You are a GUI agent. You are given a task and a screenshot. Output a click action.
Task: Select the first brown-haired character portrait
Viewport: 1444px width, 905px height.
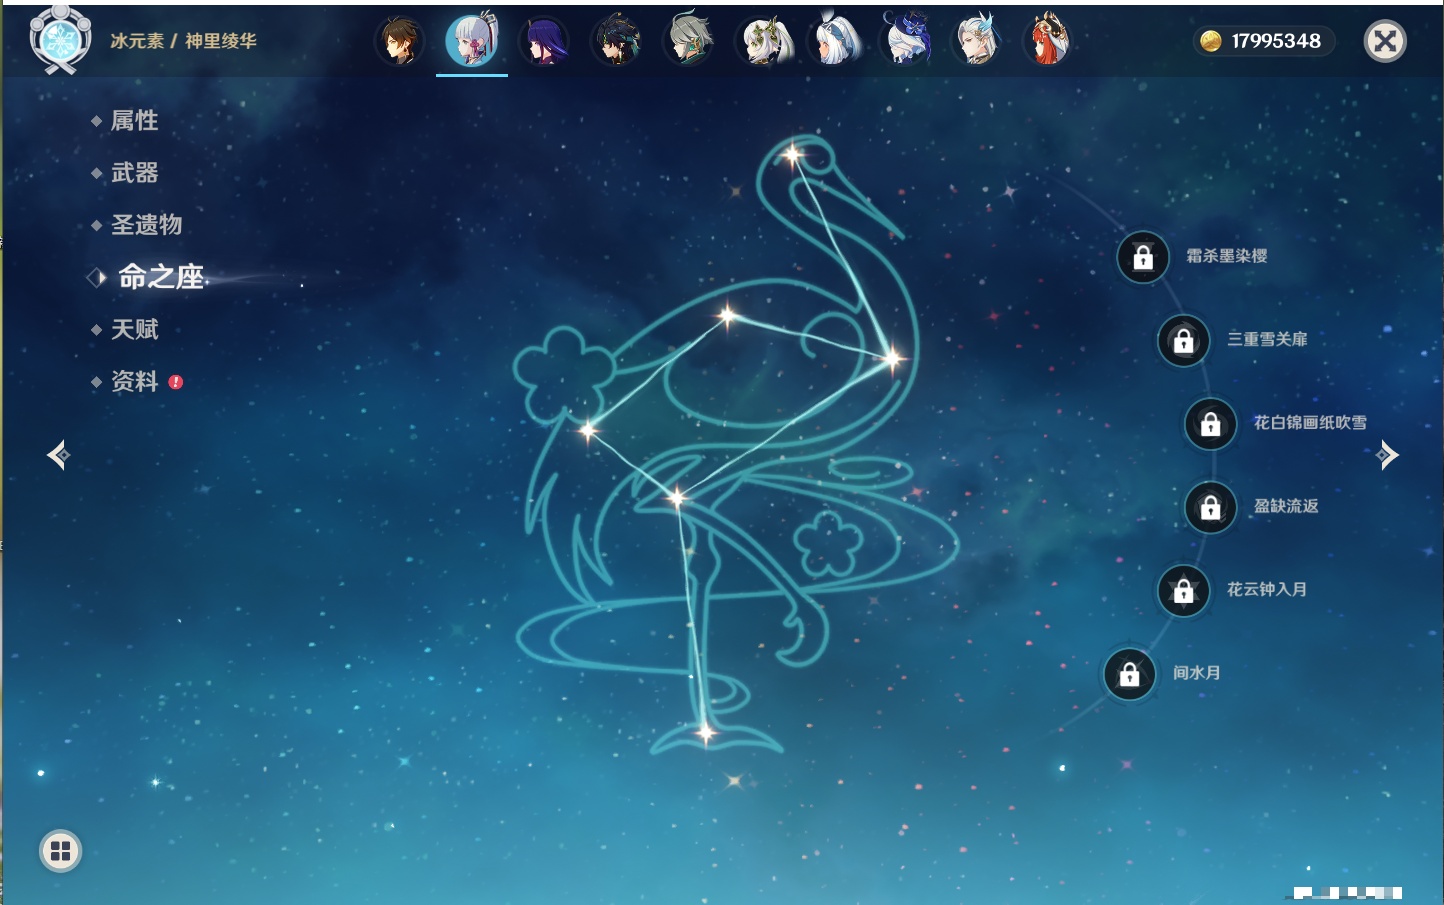pos(399,42)
